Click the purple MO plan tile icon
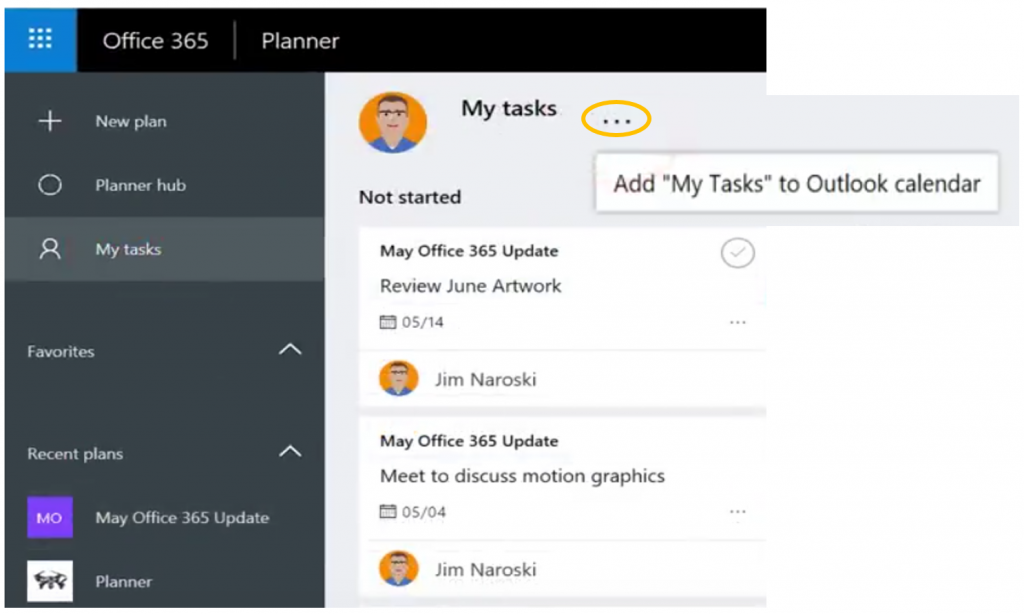The image size is (1024, 614). tap(50, 517)
